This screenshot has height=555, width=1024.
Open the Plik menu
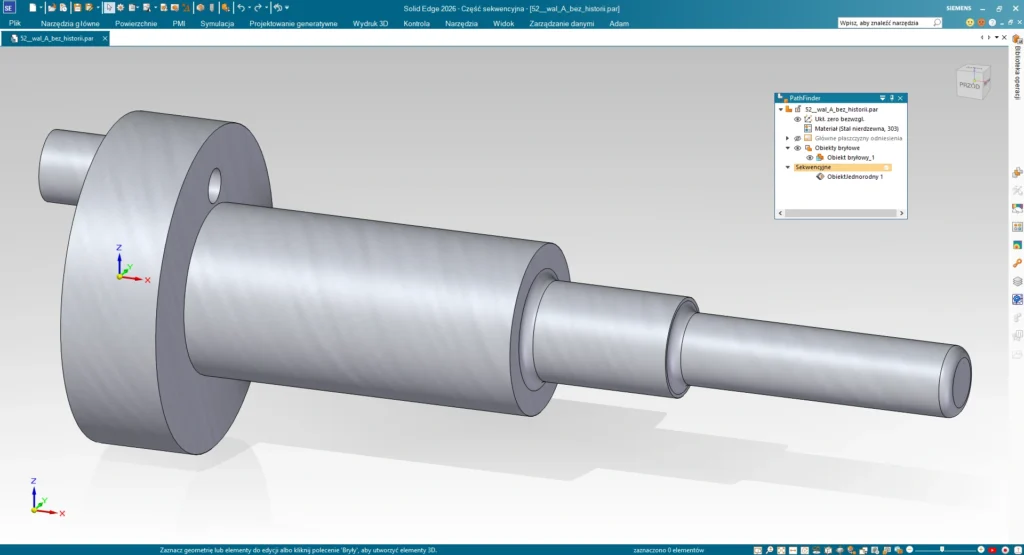coord(15,22)
